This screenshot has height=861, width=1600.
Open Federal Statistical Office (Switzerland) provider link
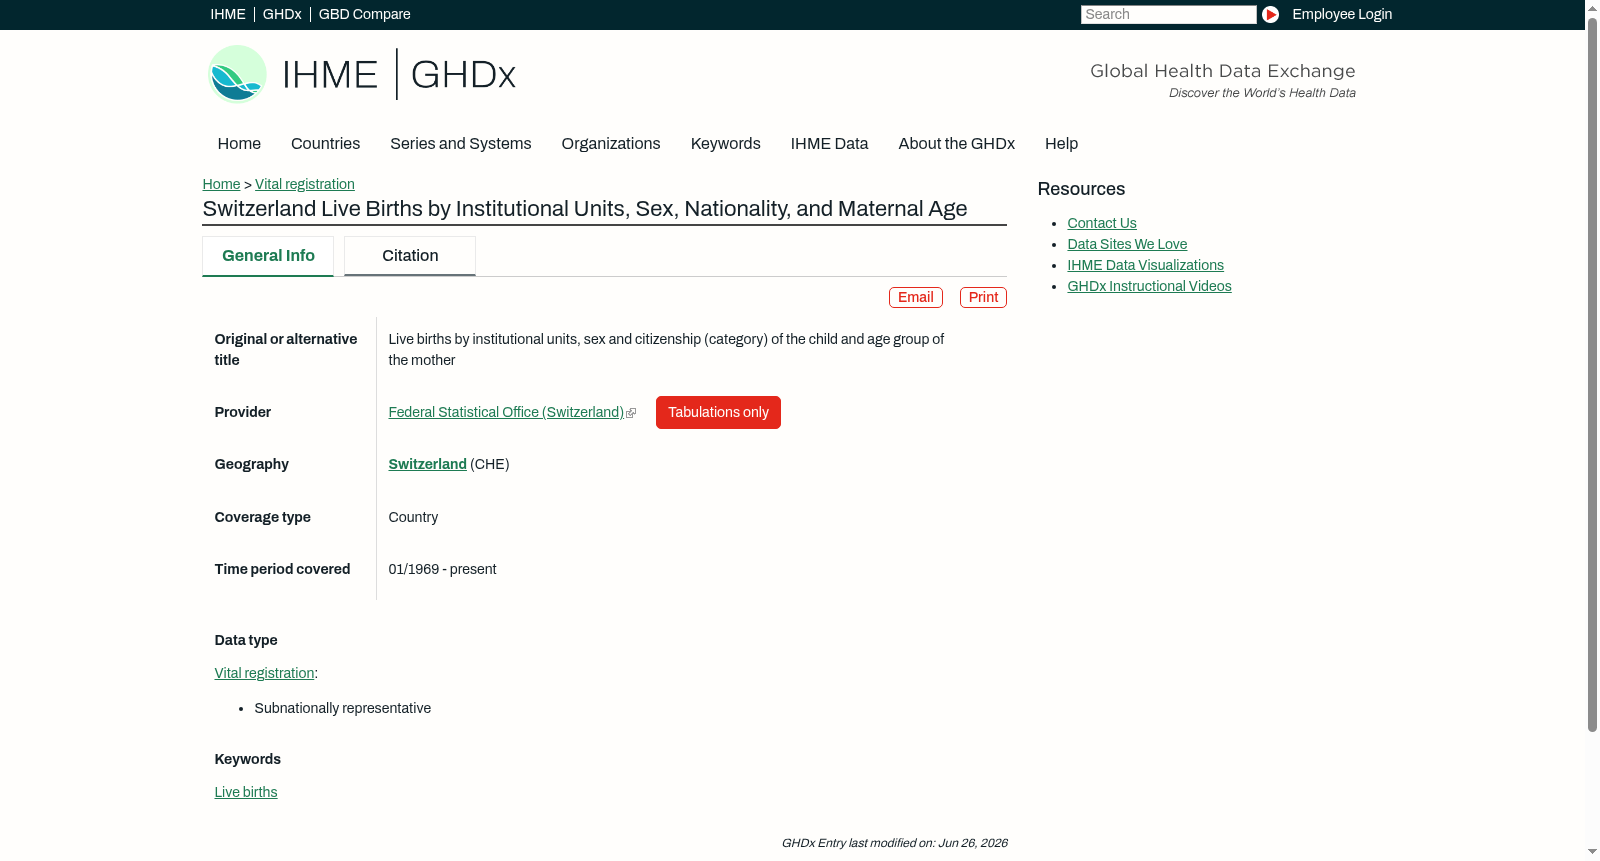506,413
